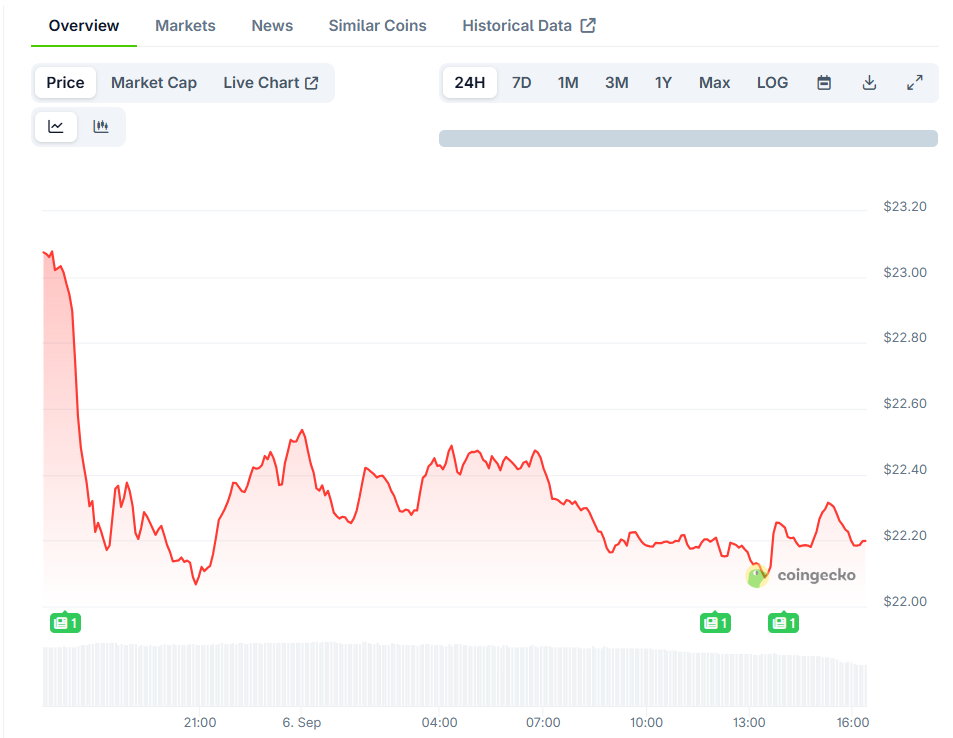This screenshot has height=738, width=953.
Task: Open the Live Chart external link
Action: (270, 83)
